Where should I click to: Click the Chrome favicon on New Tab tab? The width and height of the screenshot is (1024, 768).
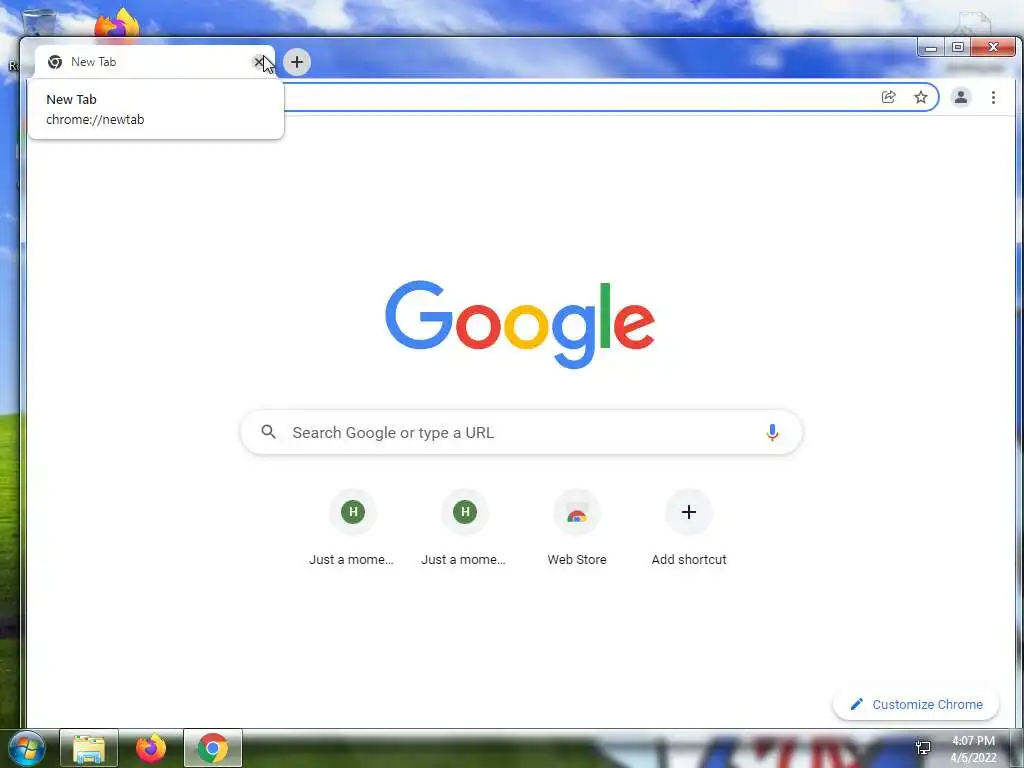(x=56, y=62)
